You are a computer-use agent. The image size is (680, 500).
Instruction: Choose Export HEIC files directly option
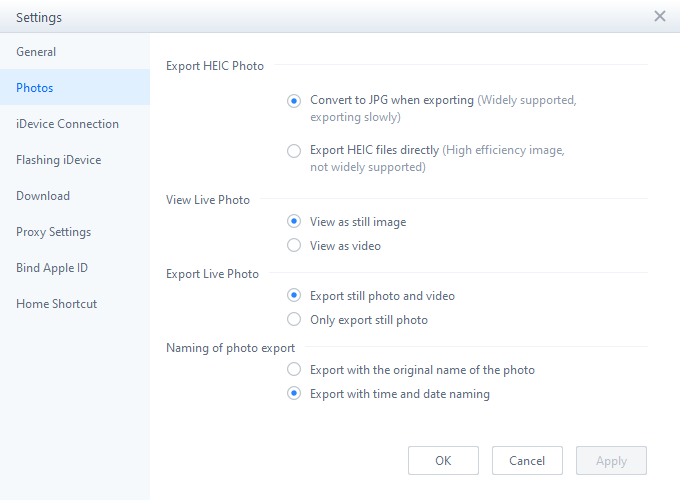coord(294,150)
